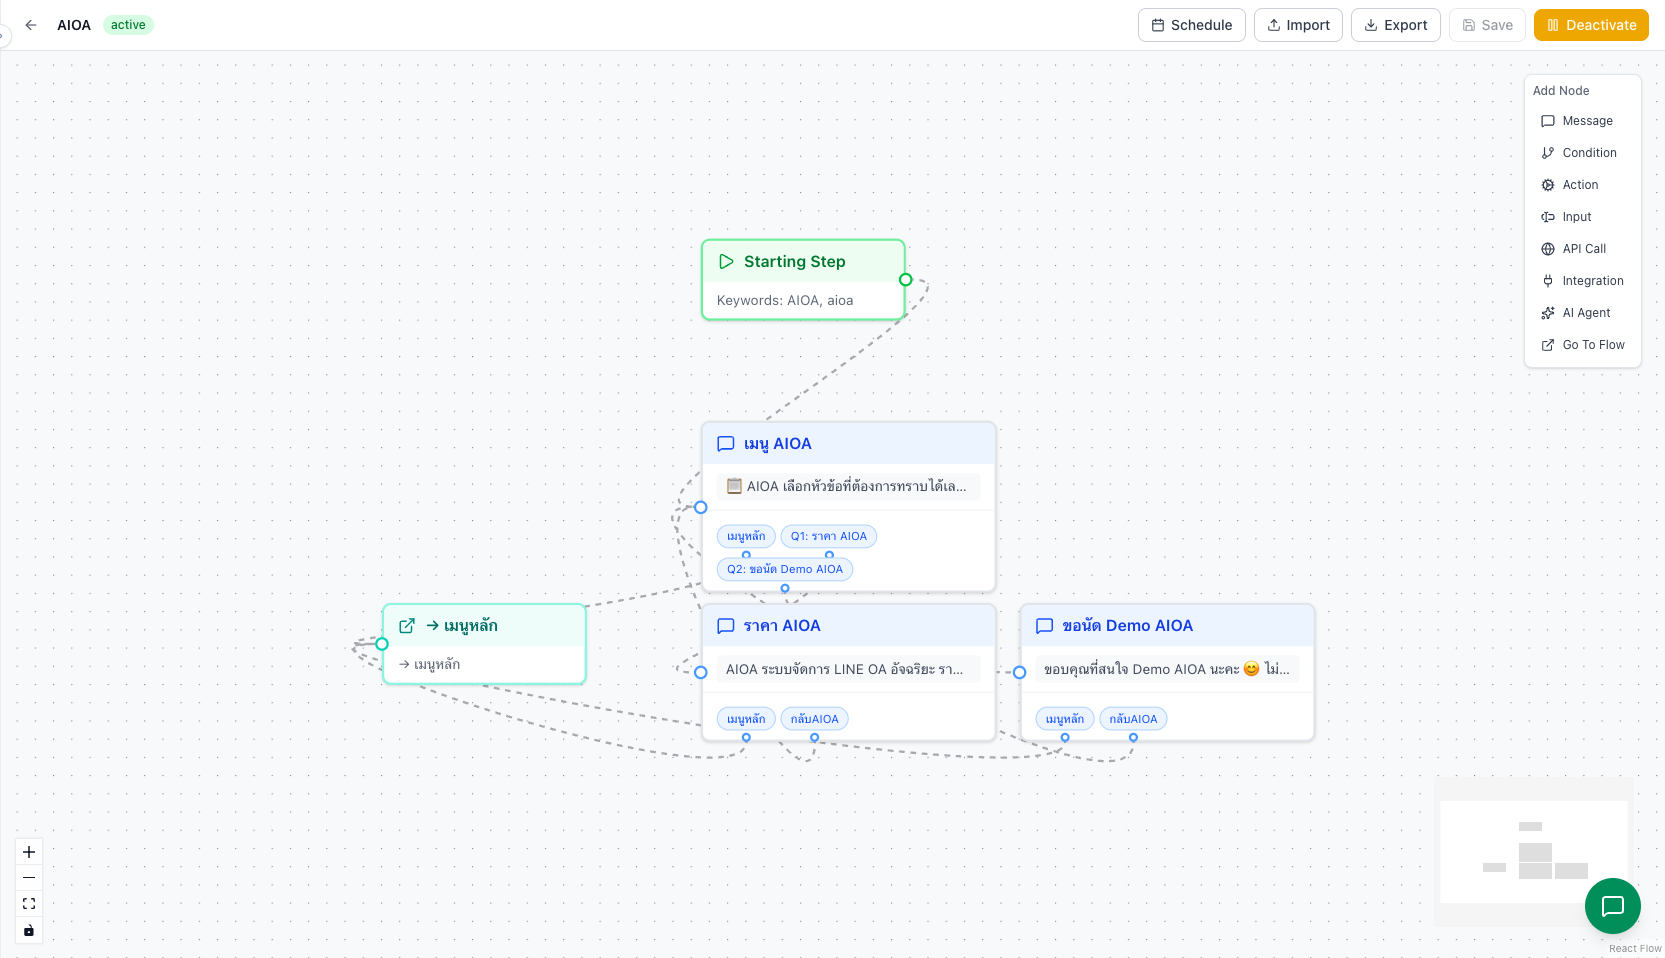
Task: Zoom in using the plus control
Action: tap(28, 852)
